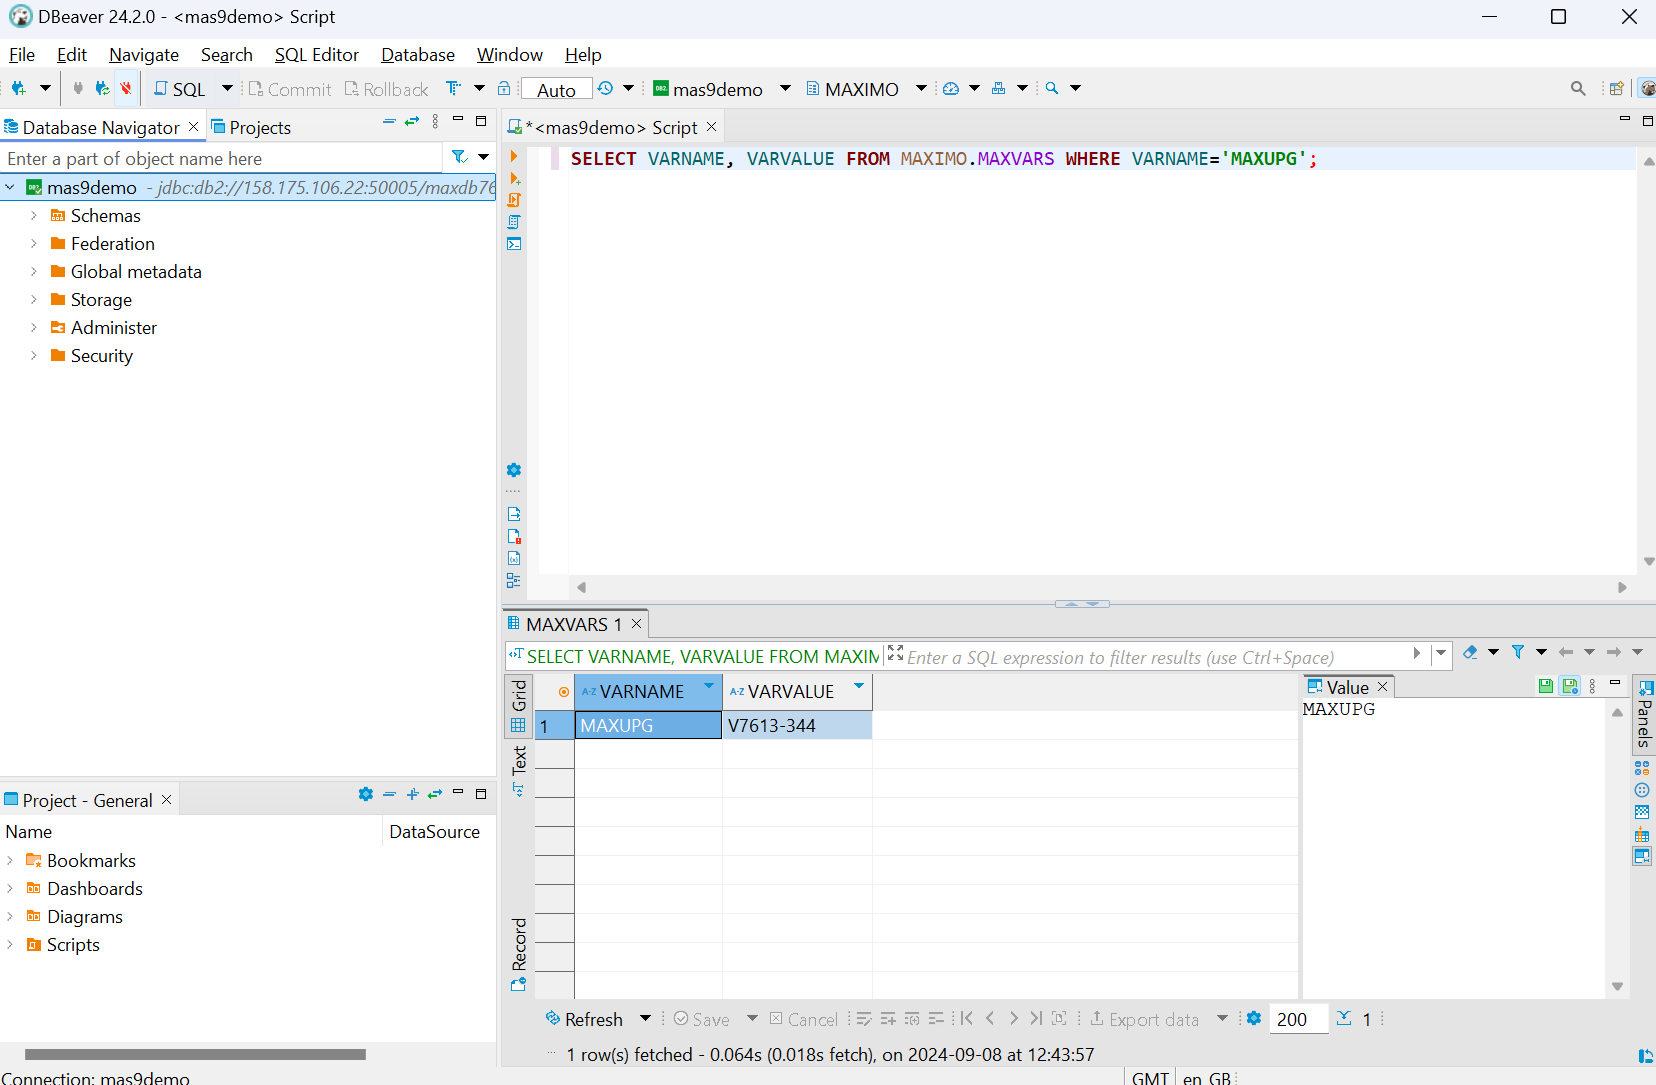
Task: Toggle Record mode for results
Action: click(x=519, y=954)
